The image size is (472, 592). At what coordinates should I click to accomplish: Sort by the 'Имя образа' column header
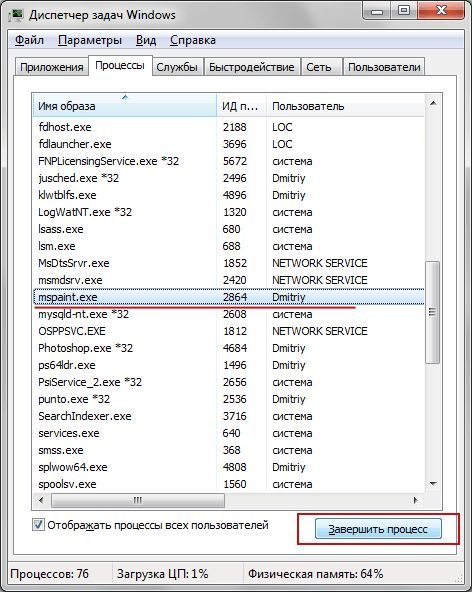pyautogui.click(x=125, y=105)
